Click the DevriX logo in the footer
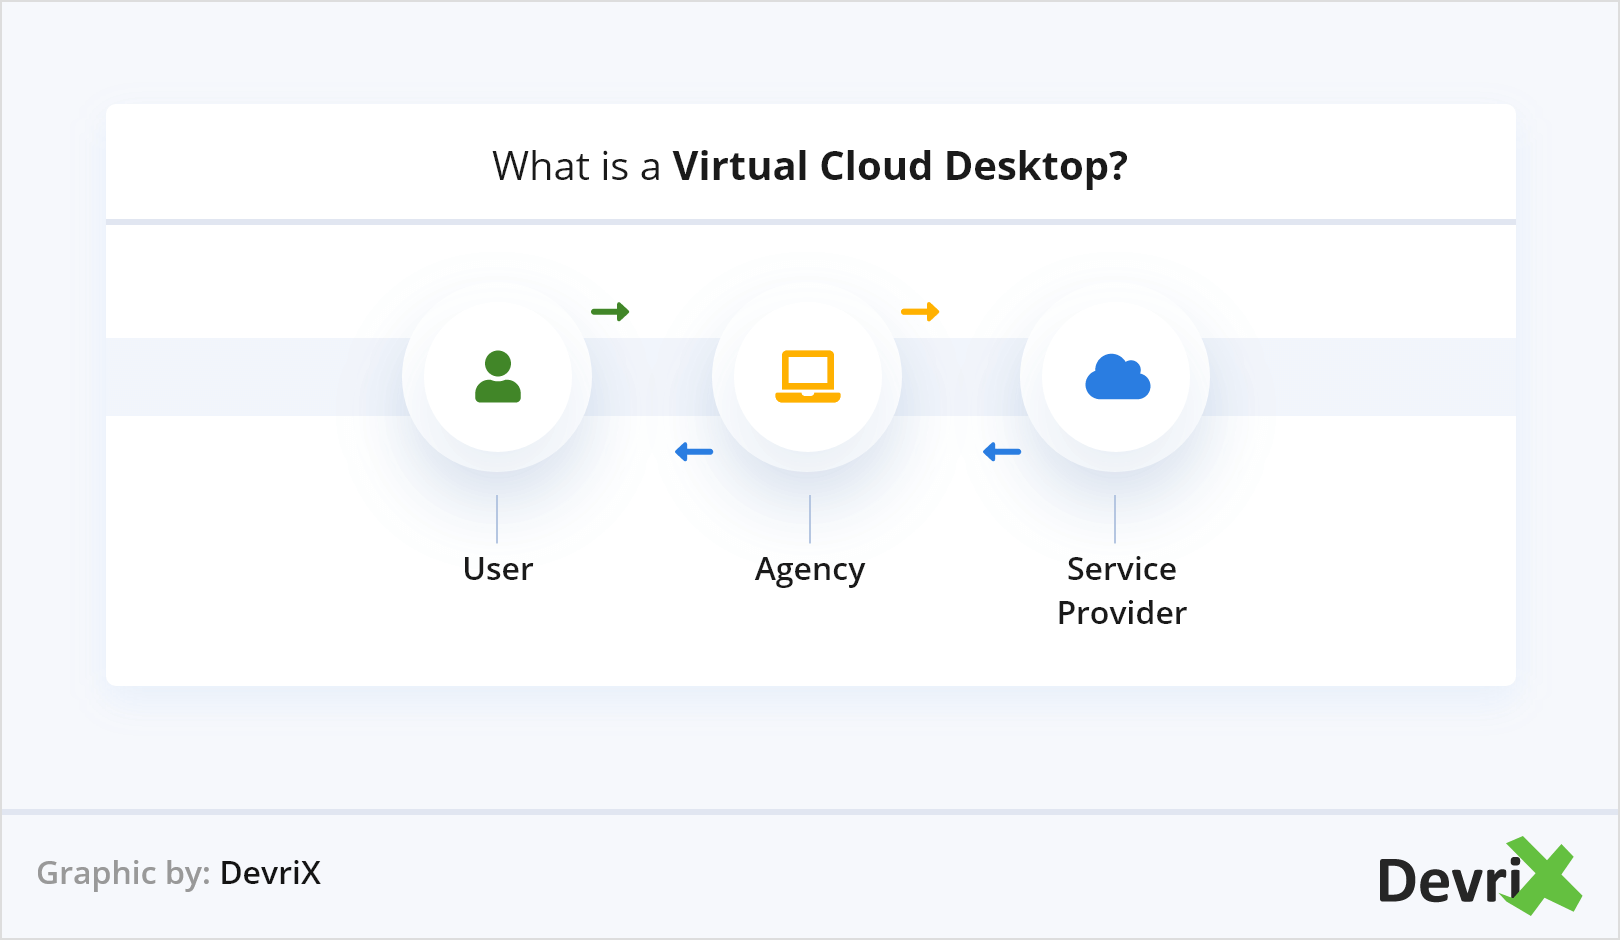Screen dimensions: 1620x940 (1480, 876)
